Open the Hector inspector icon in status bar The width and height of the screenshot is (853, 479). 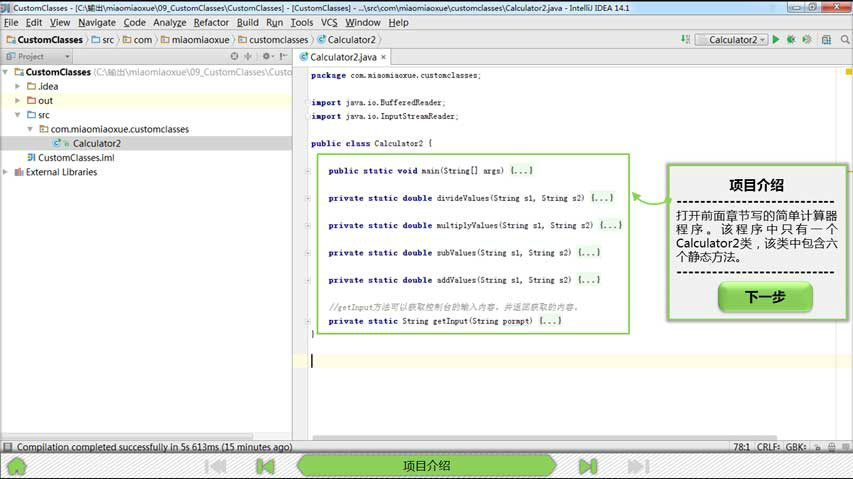(832, 447)
